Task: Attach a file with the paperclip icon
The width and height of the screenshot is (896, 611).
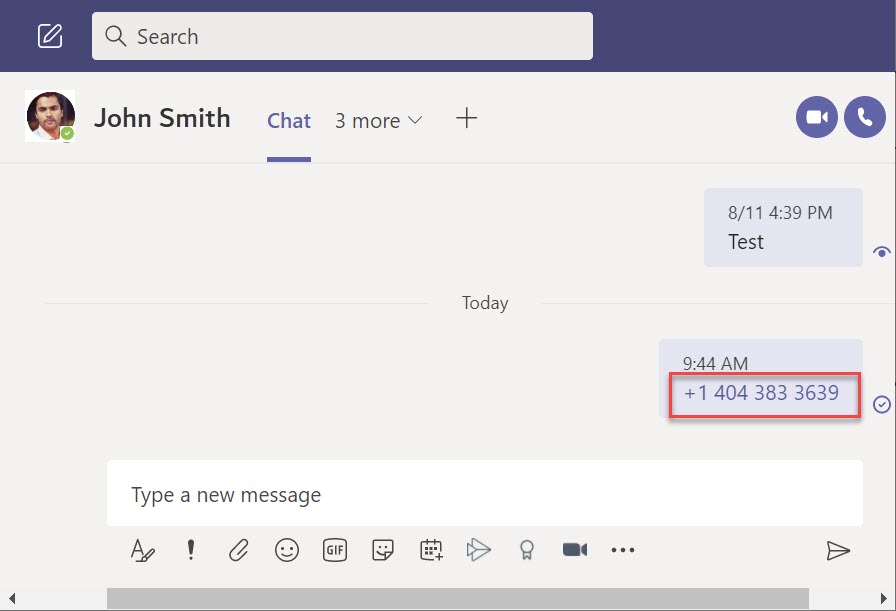Action: [x=238, y=550]
